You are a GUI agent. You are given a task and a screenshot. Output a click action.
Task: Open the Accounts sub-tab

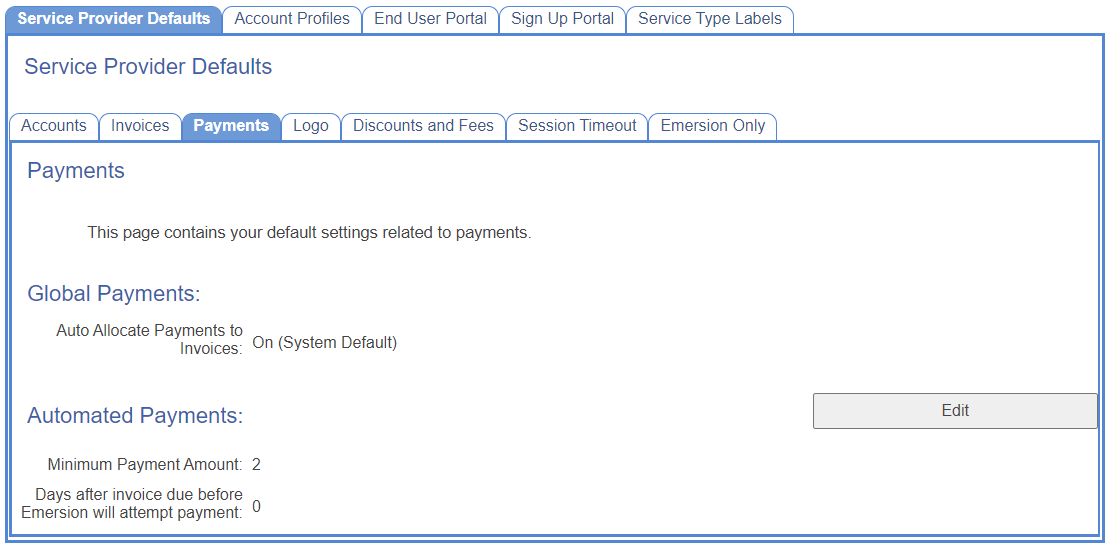54,126
